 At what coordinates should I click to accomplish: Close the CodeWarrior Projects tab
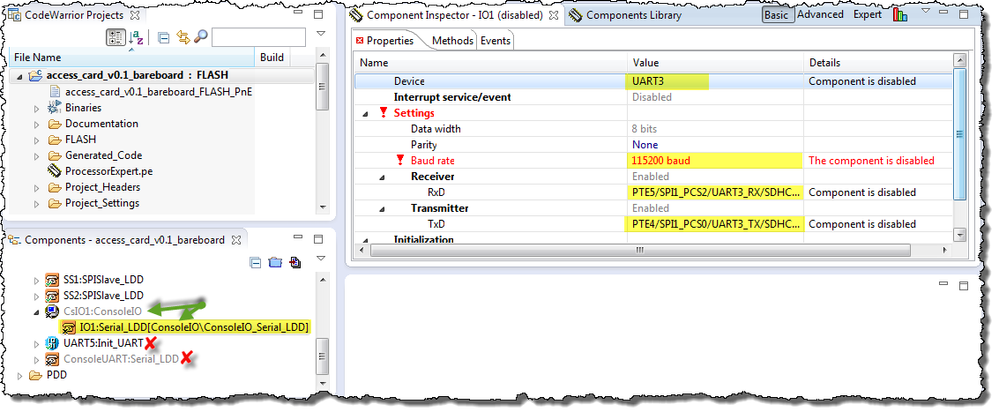click(135, 14)
